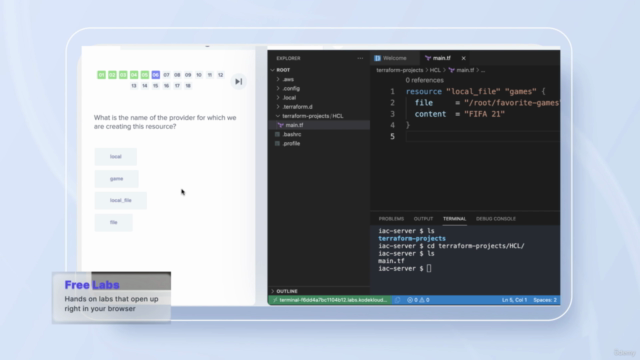Jump to question 07

166,75
